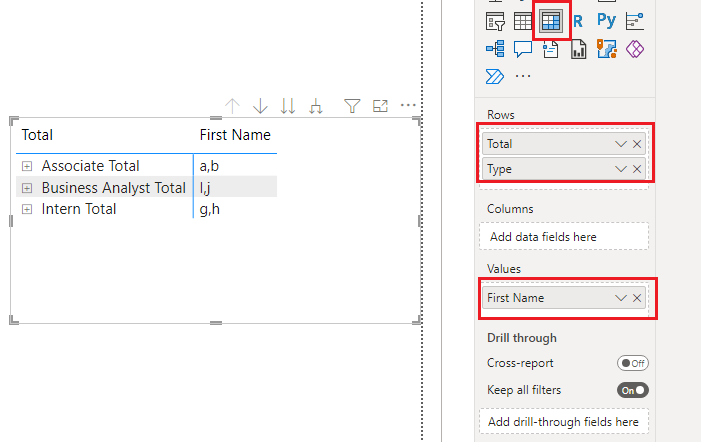
Task: Expand all down one level in hierarchy
Action: (316, 106)
